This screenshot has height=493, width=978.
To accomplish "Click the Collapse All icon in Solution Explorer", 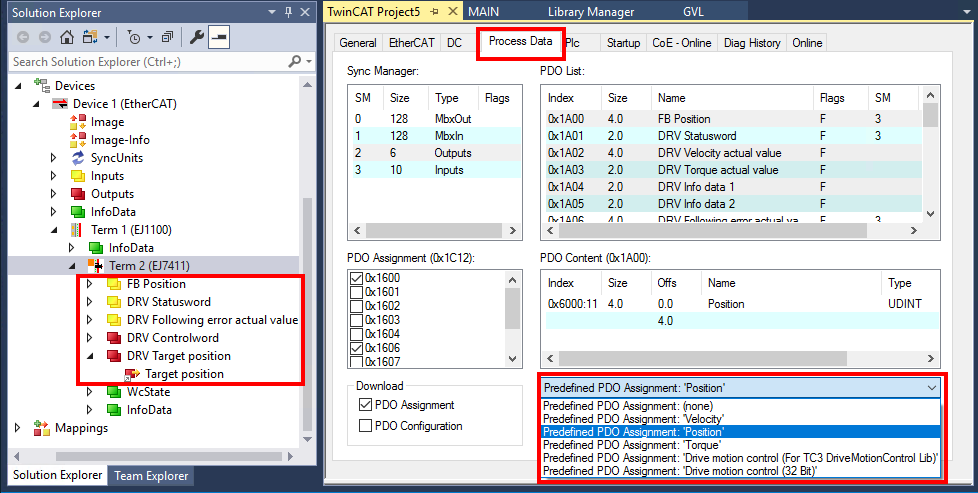I will tap(167, 37).
